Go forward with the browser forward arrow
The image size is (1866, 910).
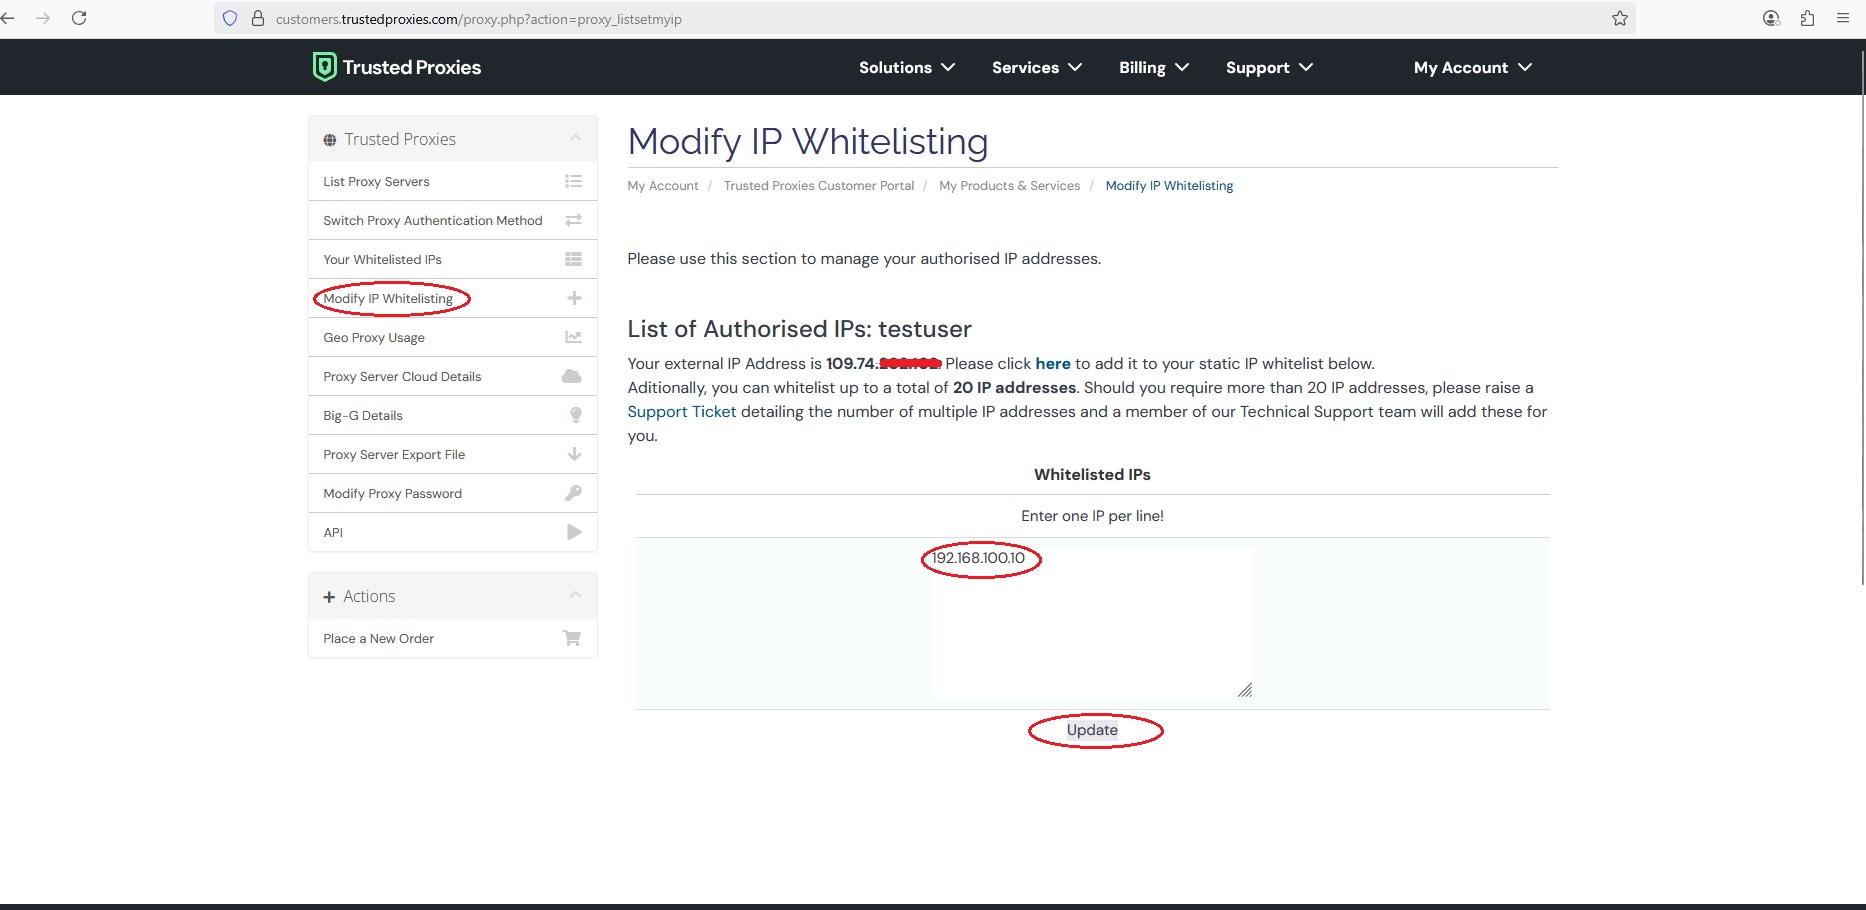(43, 18)
